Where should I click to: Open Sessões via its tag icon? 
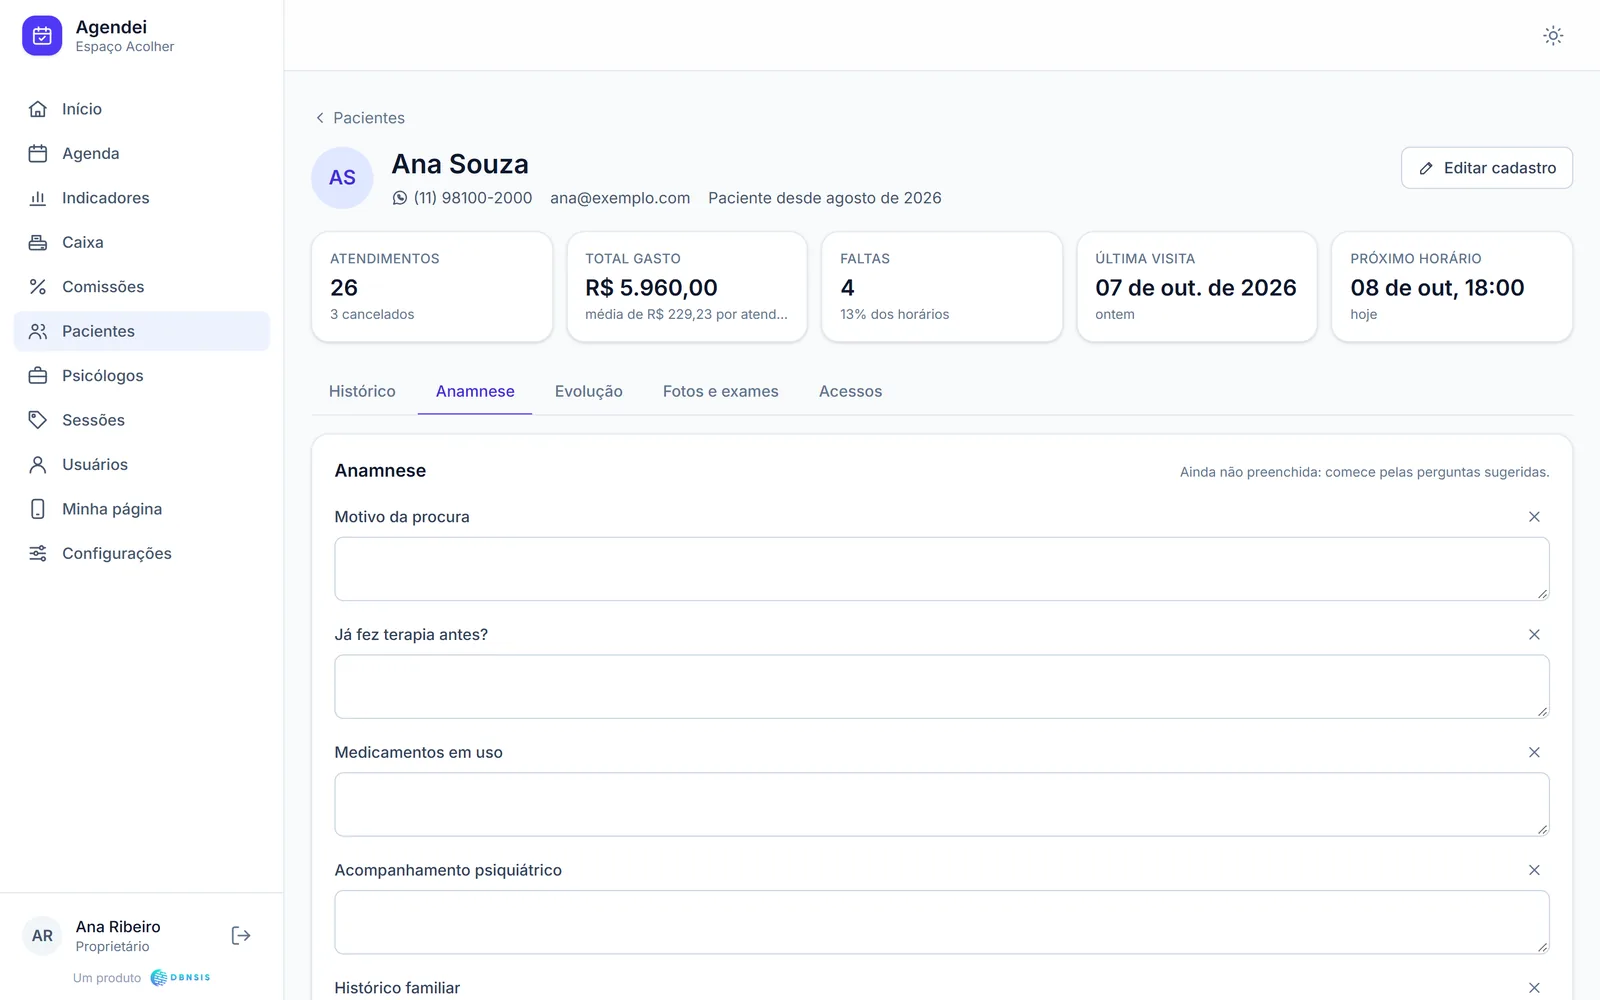[38, 420]
